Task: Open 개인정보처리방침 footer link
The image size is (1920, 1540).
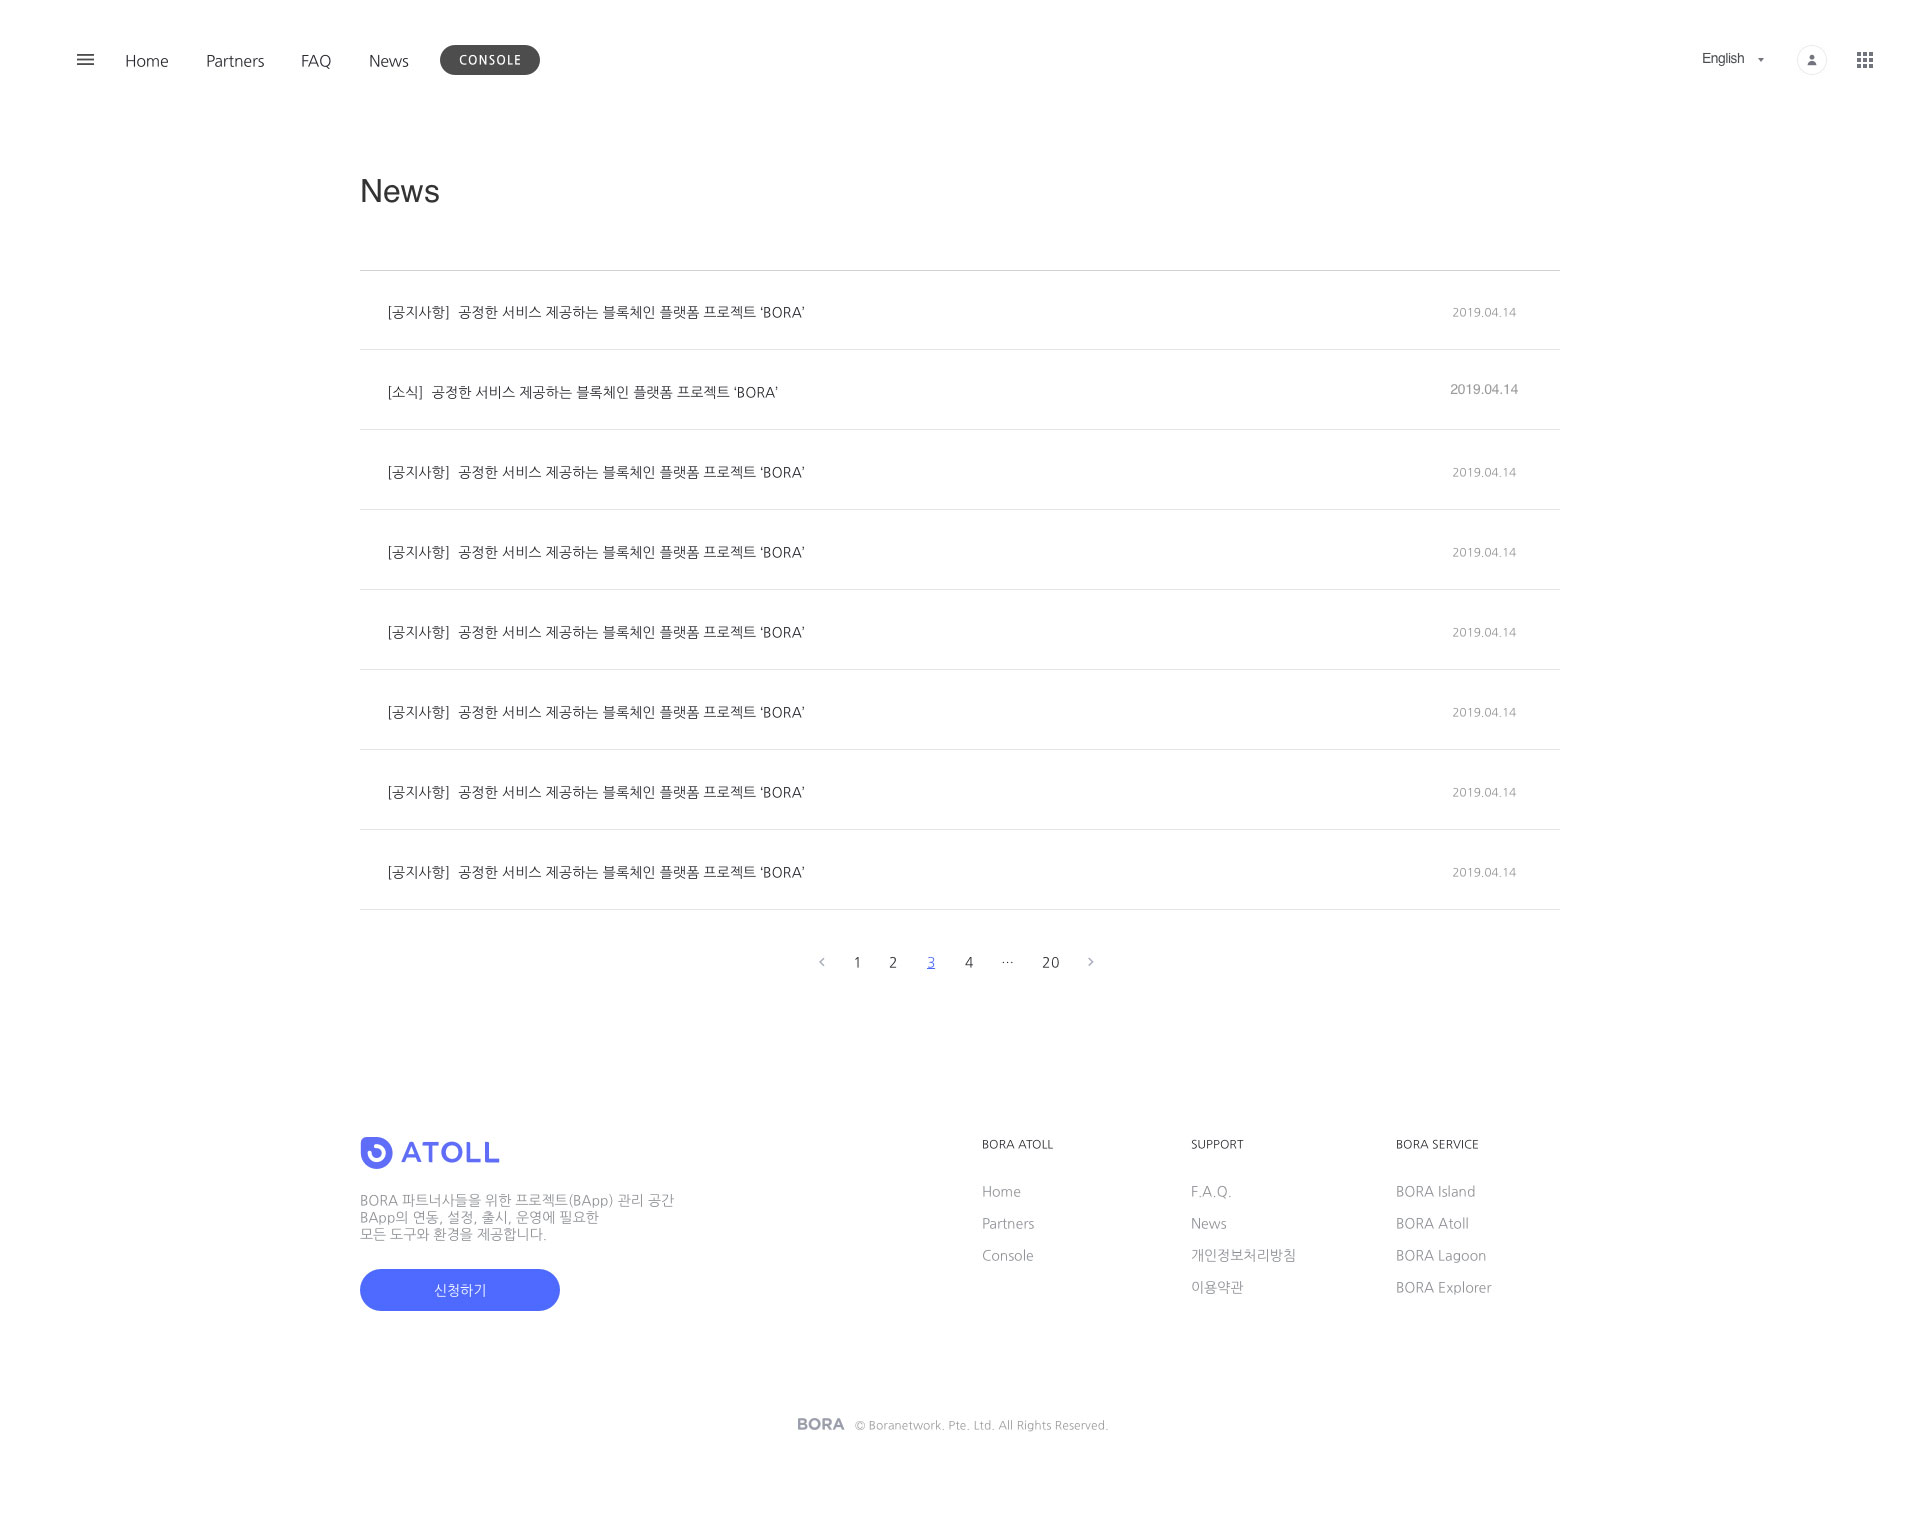Action: (1243, 1255)
